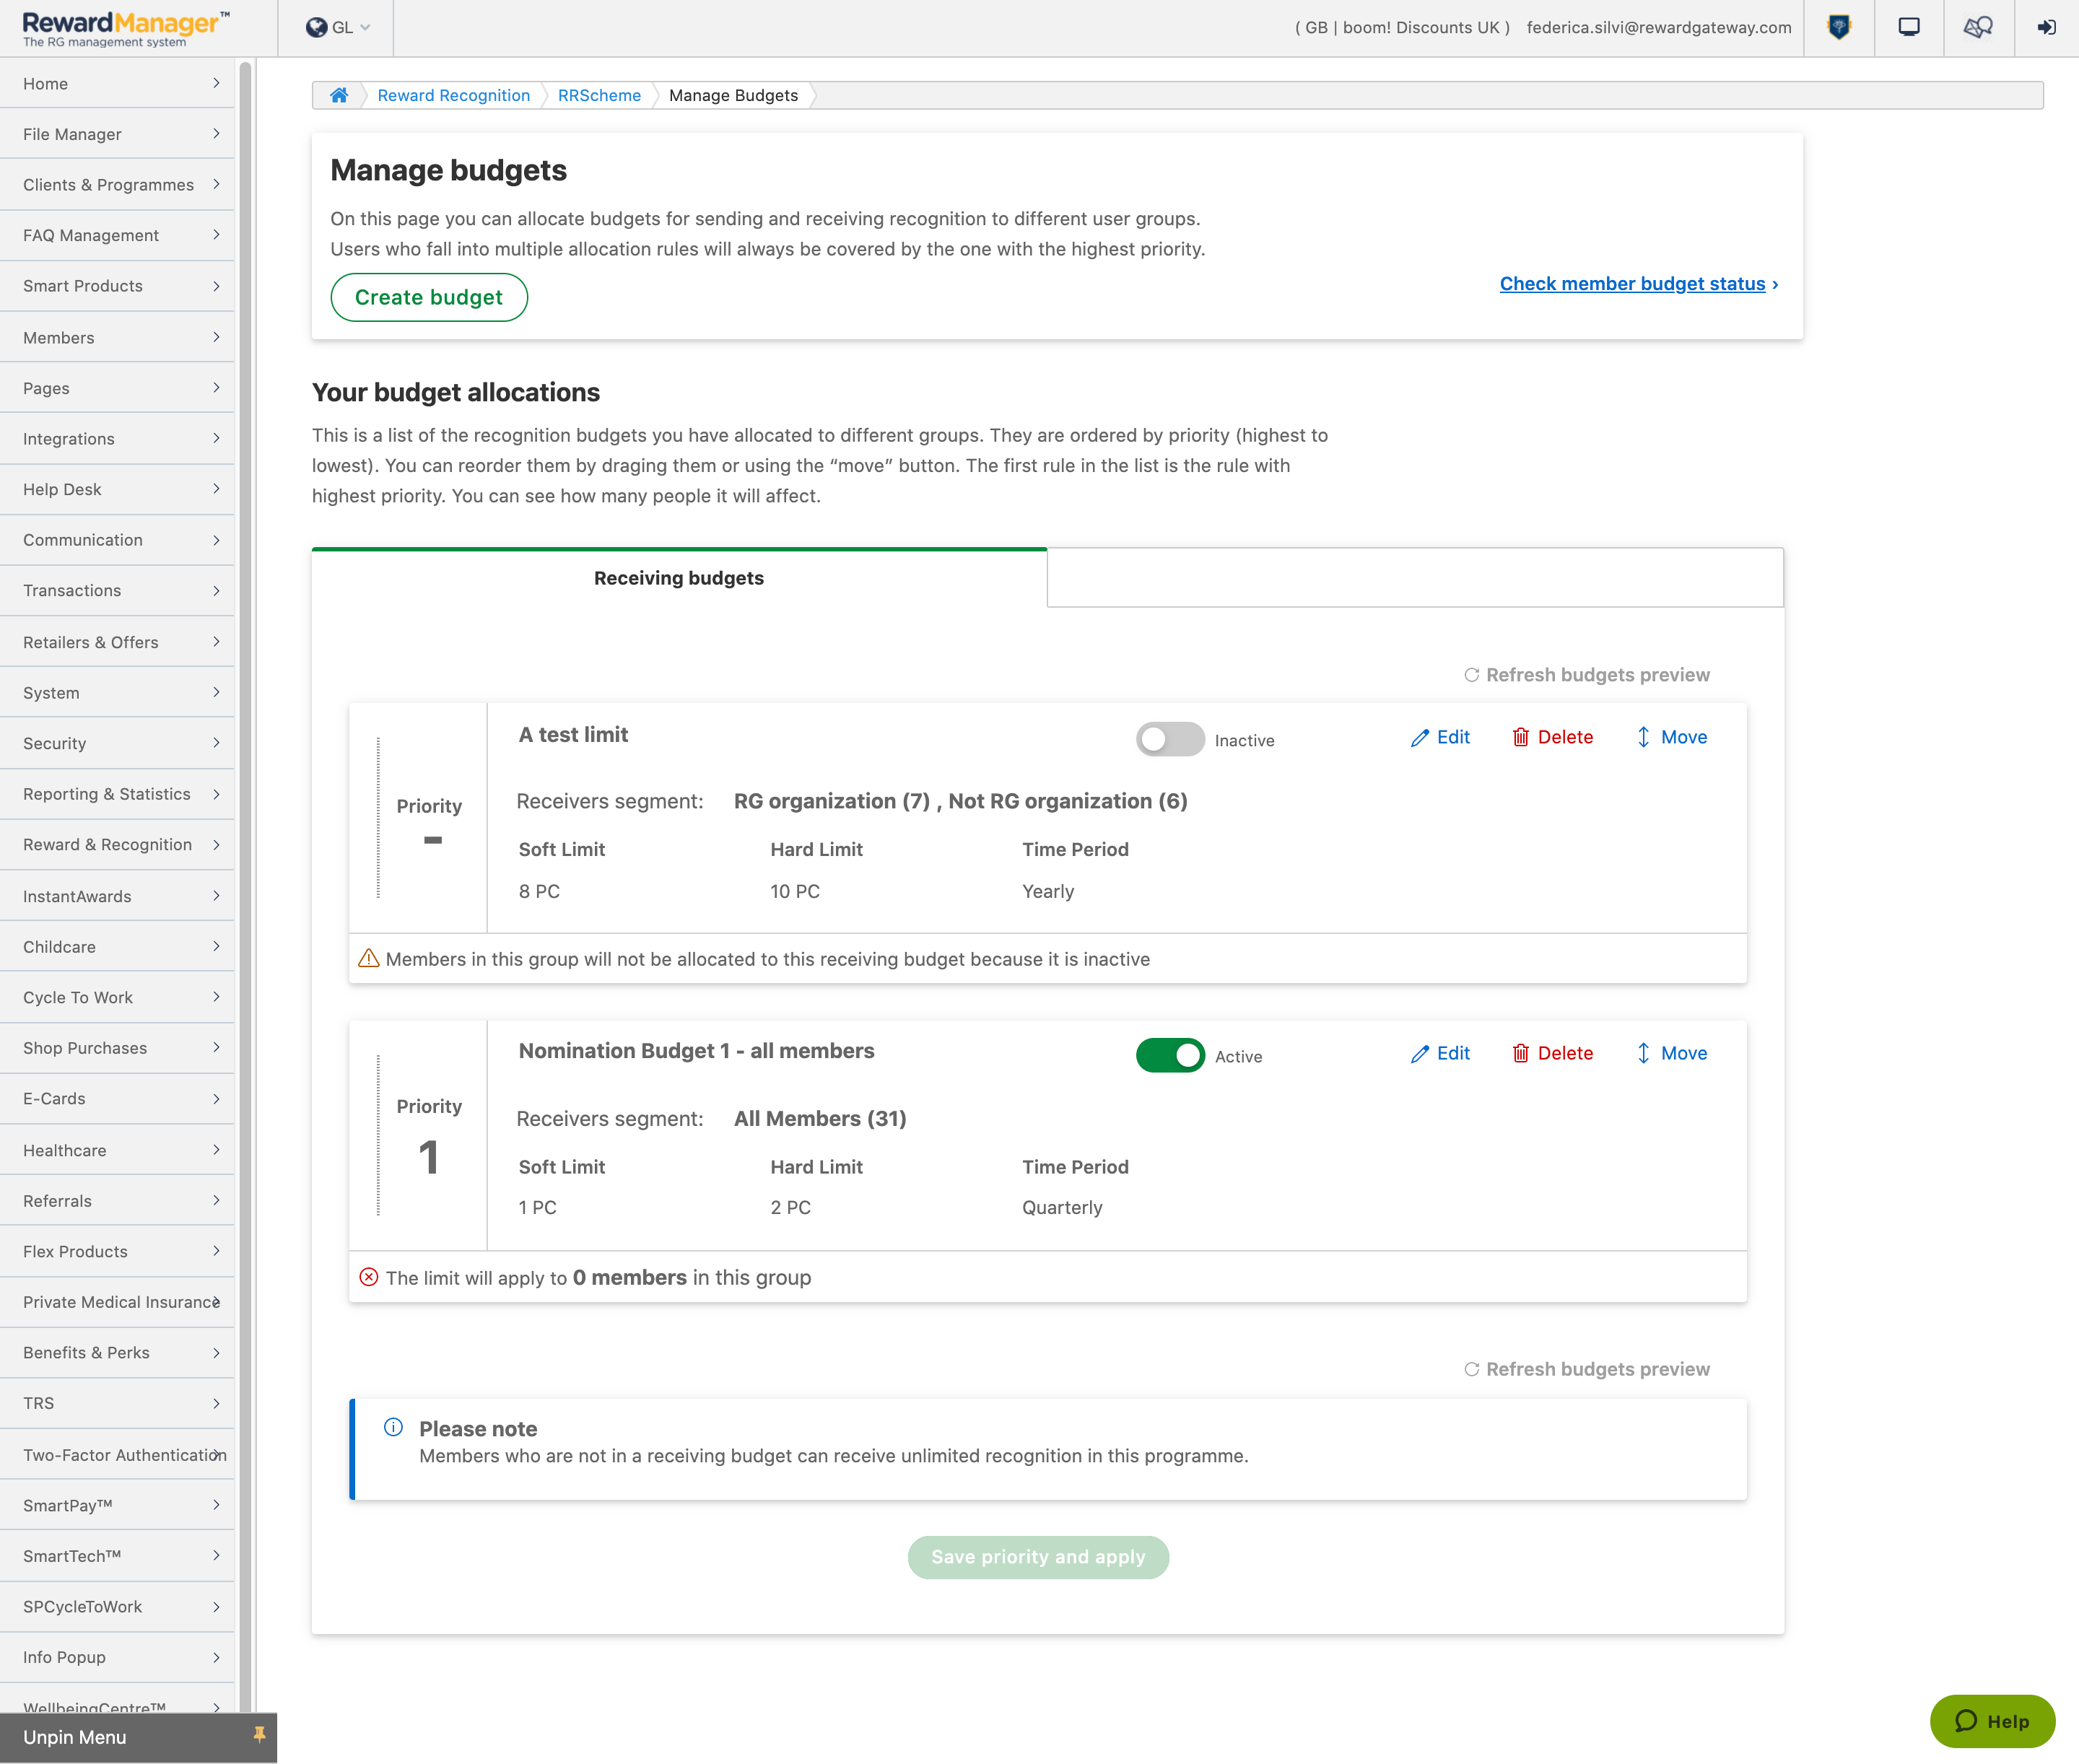This screenshot has height=1764, width=2079.
Task: Click top Refresh budgets preview
Action: (x=1587, y=675)
